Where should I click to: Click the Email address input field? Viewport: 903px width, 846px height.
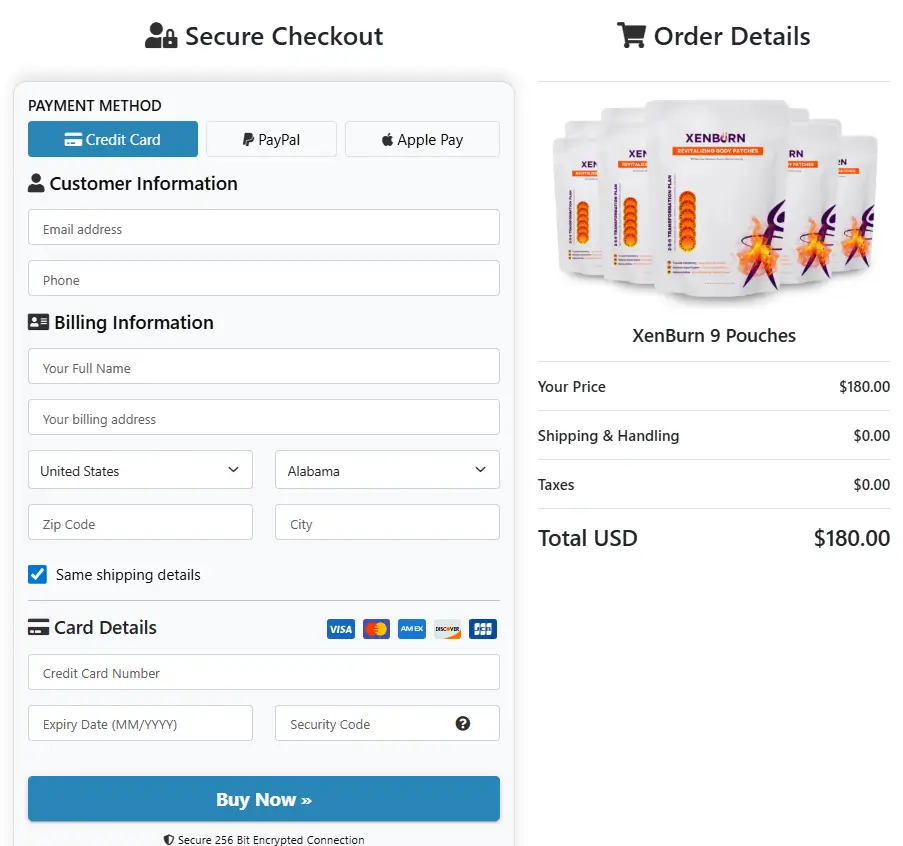tap(263, 228)
